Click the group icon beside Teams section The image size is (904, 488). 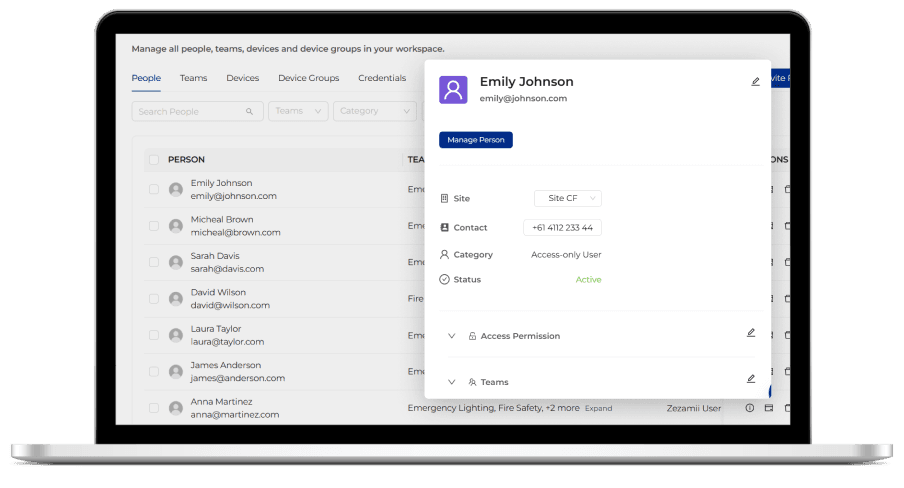(x=472, y=382)
